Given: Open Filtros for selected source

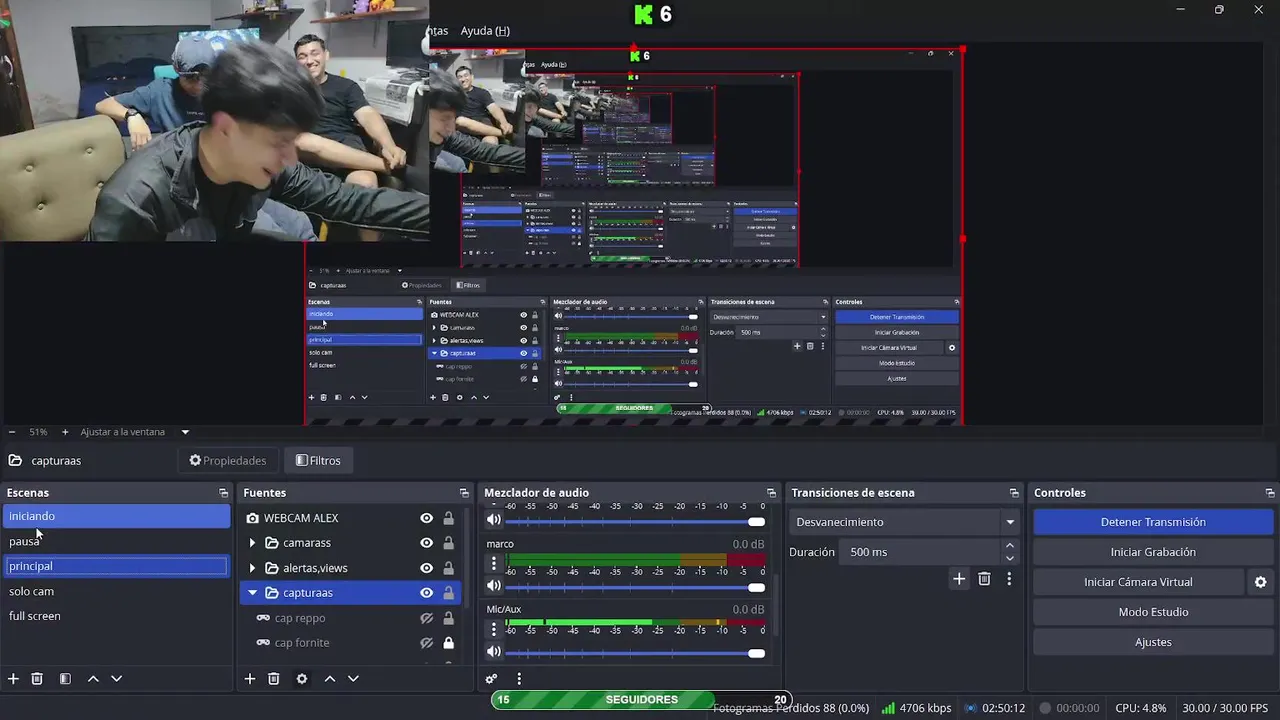Looking at the screenshot, I should 318,461.
